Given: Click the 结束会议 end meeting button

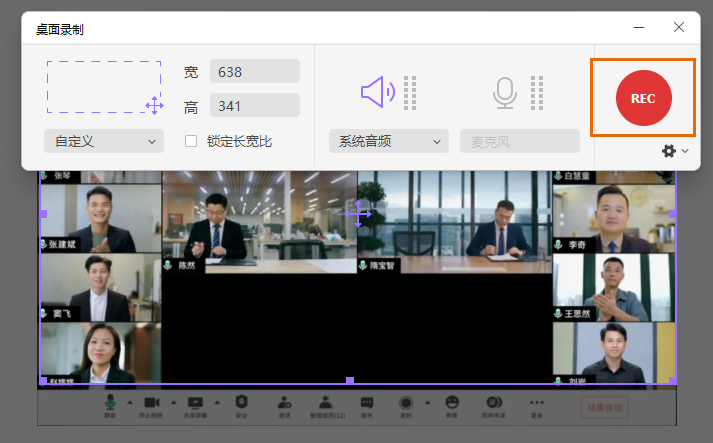Looking at the screenshot, I should tap(605, 407).
